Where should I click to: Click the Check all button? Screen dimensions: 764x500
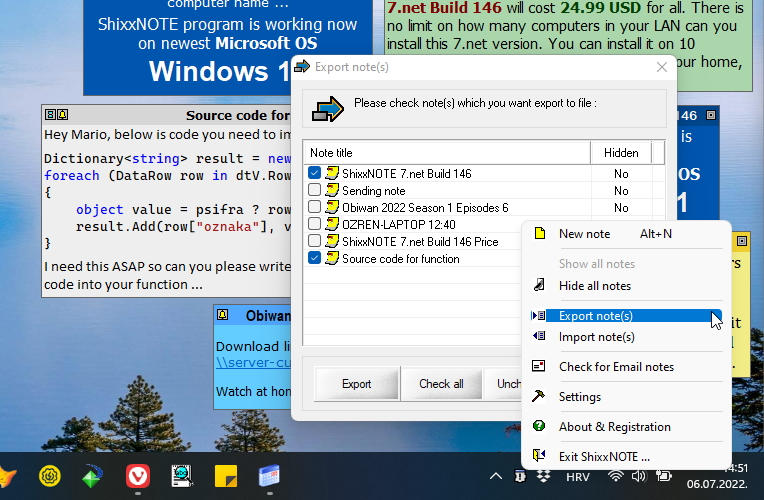[x=441, y=384]
